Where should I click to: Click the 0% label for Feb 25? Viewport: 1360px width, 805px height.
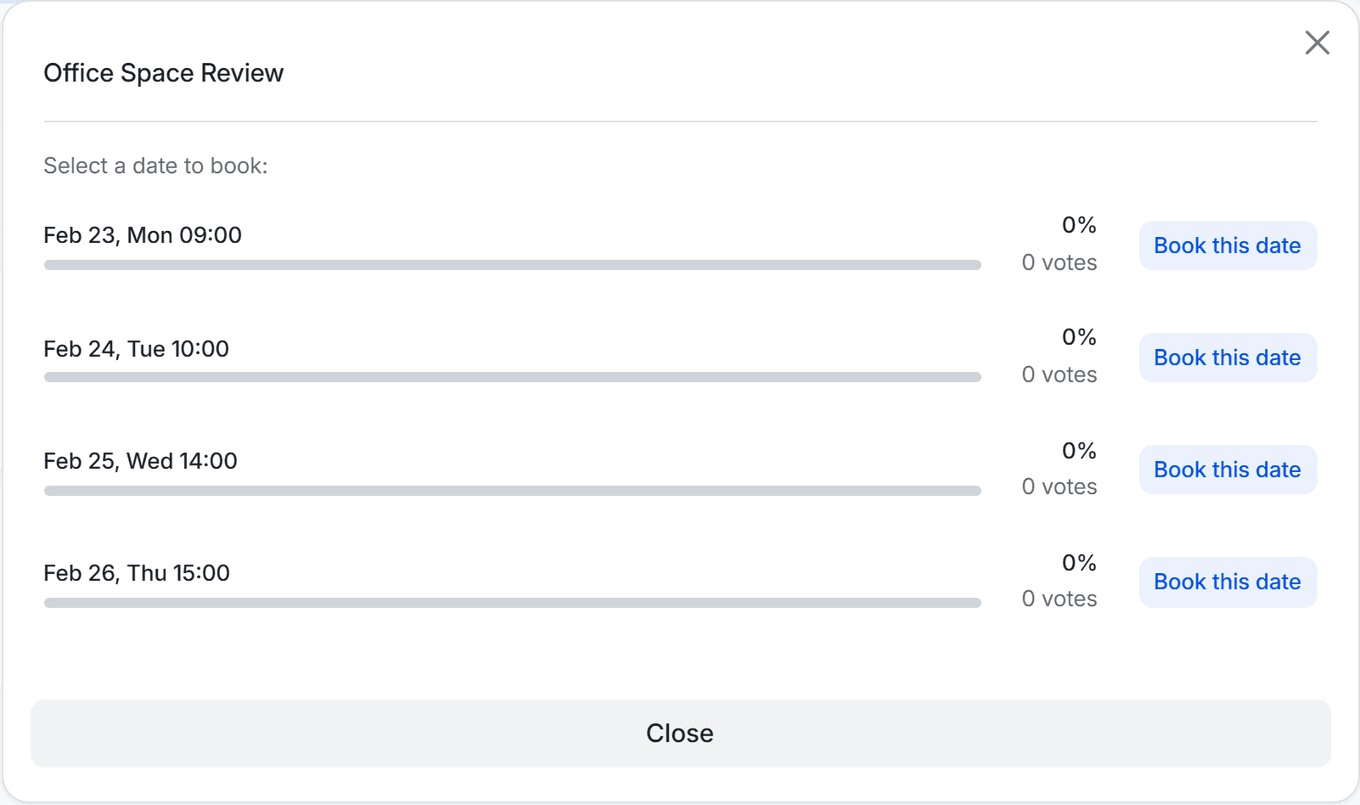(x=1078, y=450)
